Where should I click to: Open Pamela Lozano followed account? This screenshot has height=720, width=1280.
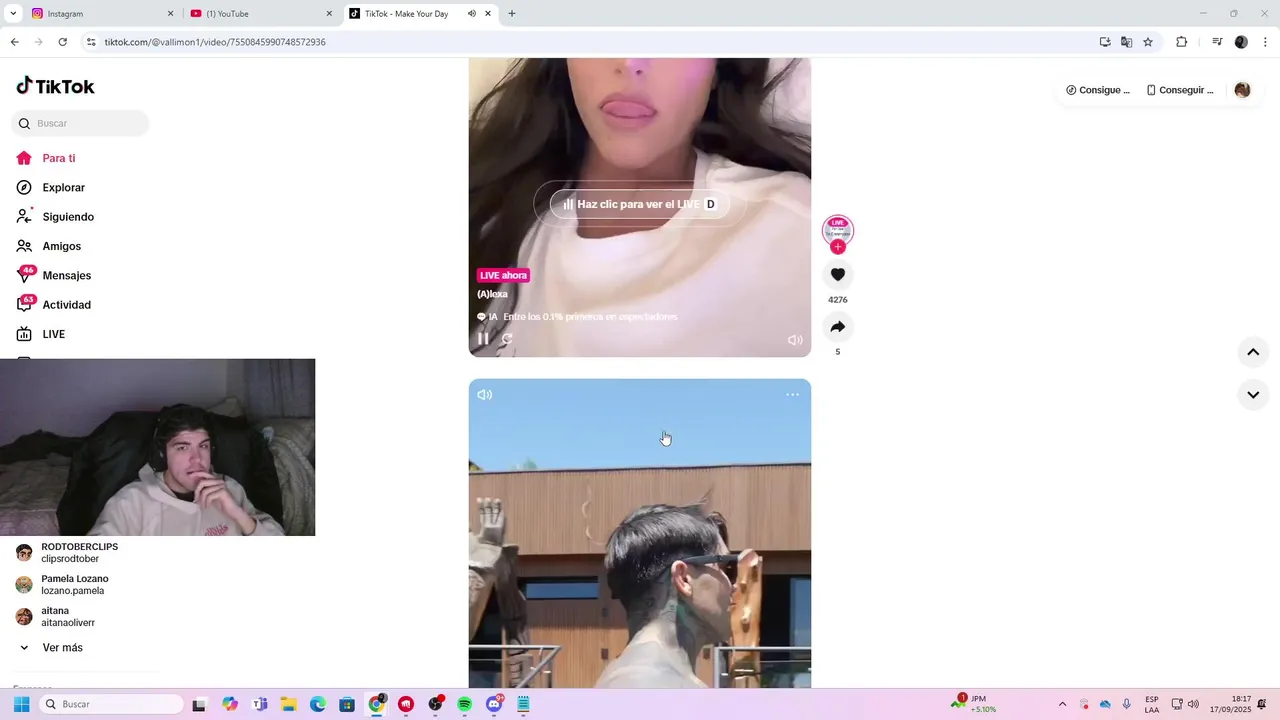click(62, 585)
